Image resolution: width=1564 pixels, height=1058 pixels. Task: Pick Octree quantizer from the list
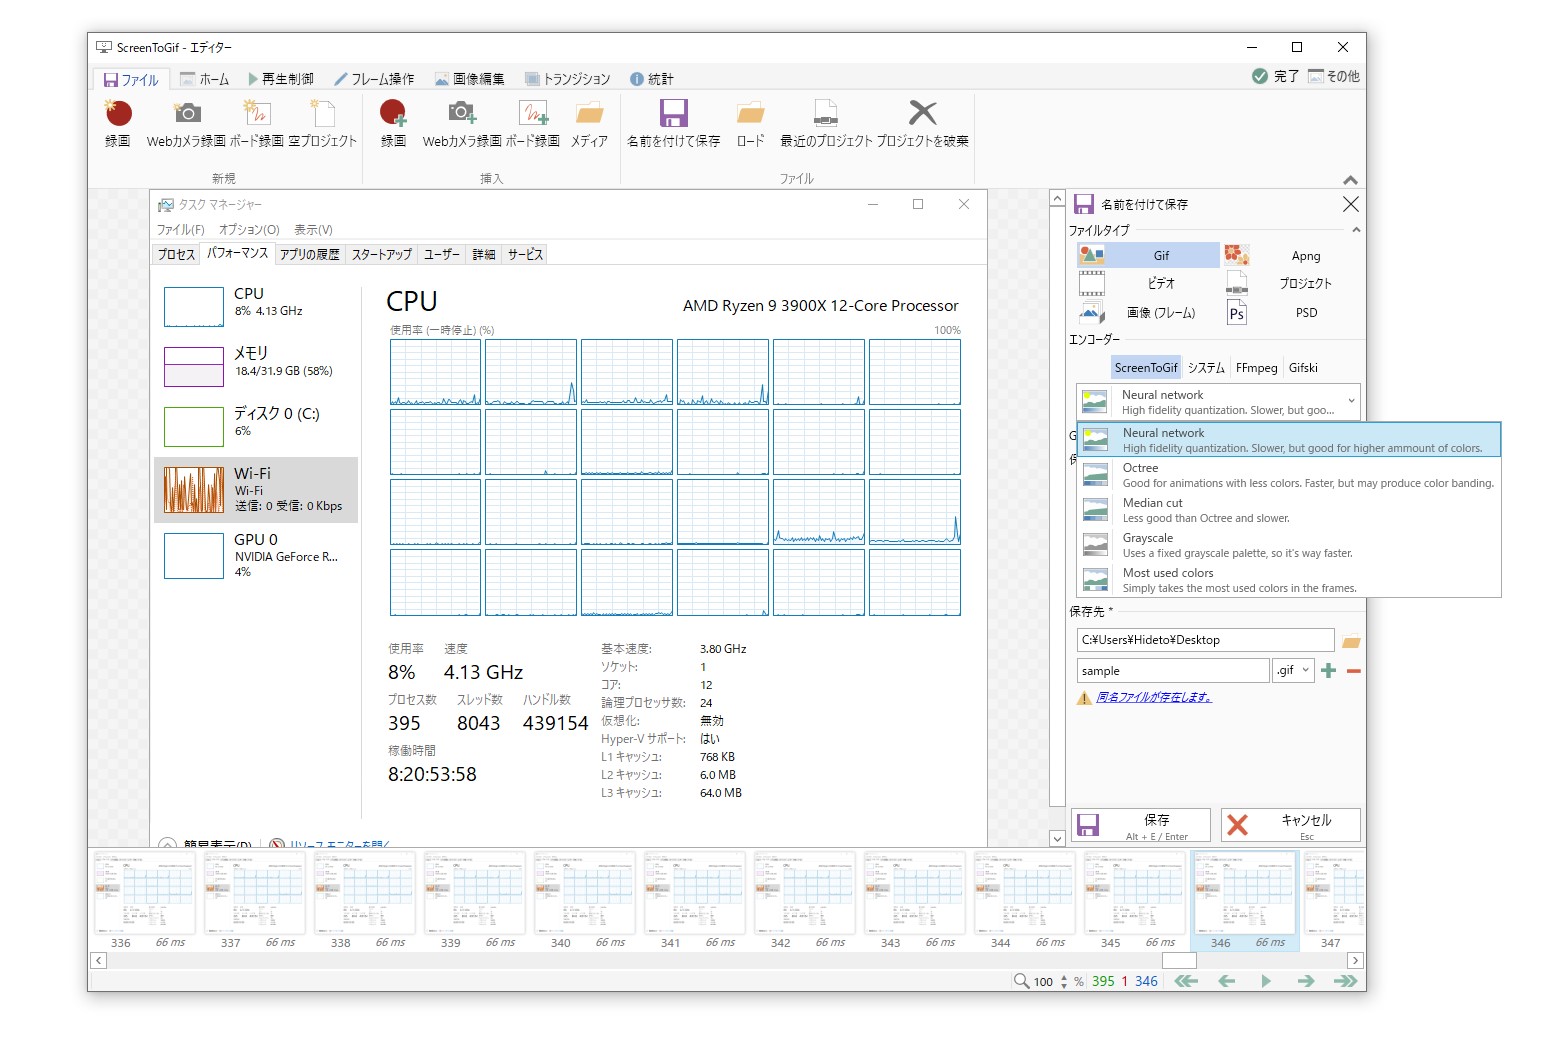pos(1289,475)
